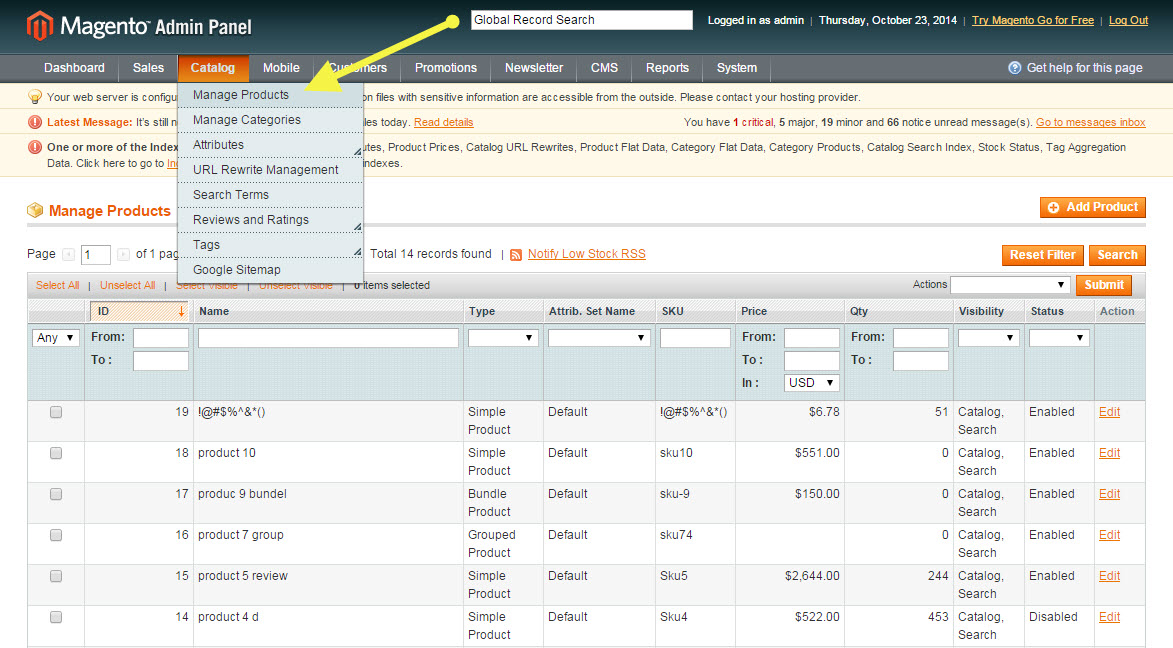Click the Select All link
Screen dimensions: 1173x648
coord(58,285)
